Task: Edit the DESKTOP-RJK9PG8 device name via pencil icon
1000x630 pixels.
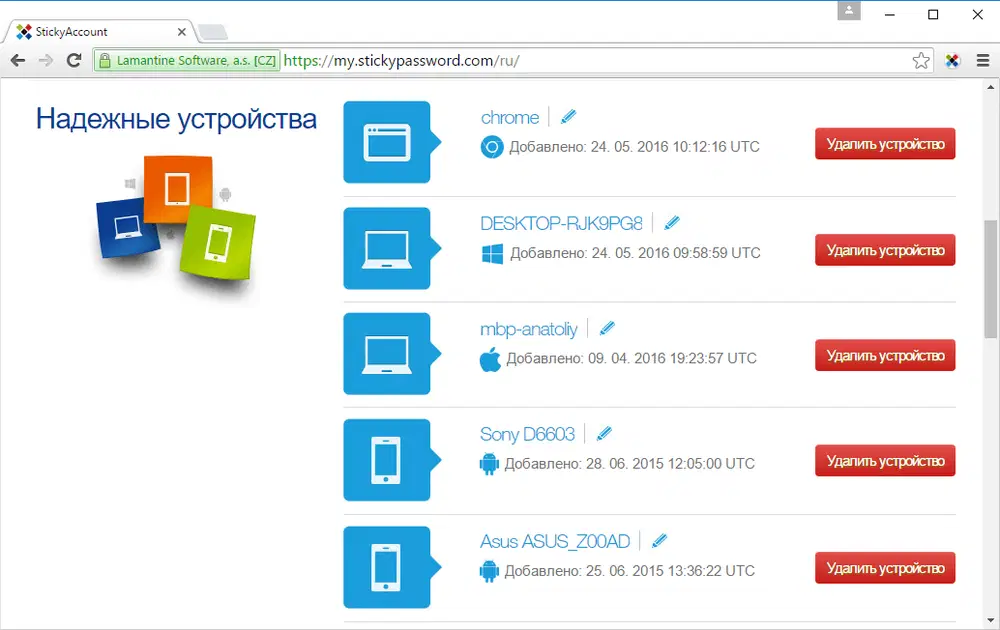Action: coord(671,222)
